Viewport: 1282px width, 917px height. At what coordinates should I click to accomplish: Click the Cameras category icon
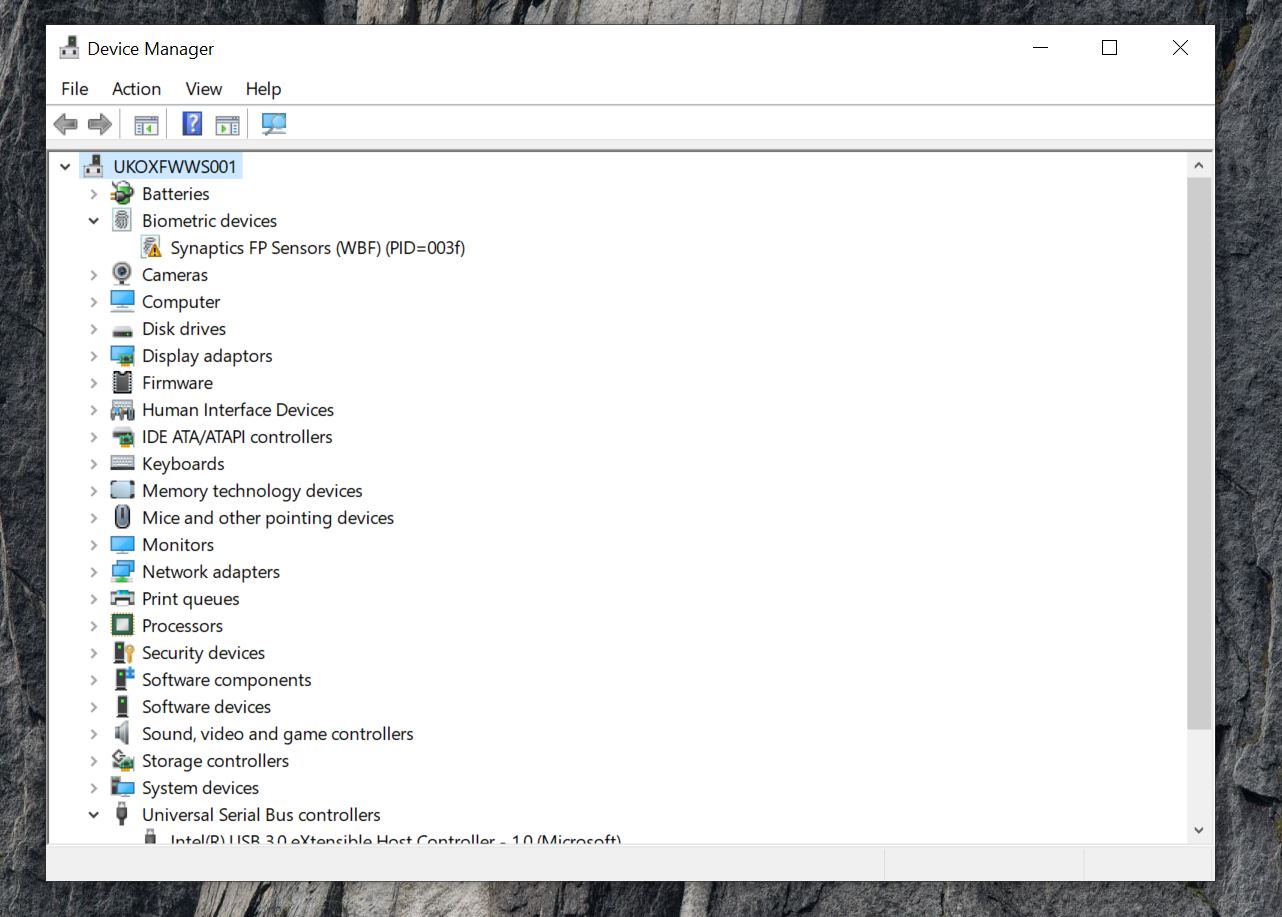[120, 274]
